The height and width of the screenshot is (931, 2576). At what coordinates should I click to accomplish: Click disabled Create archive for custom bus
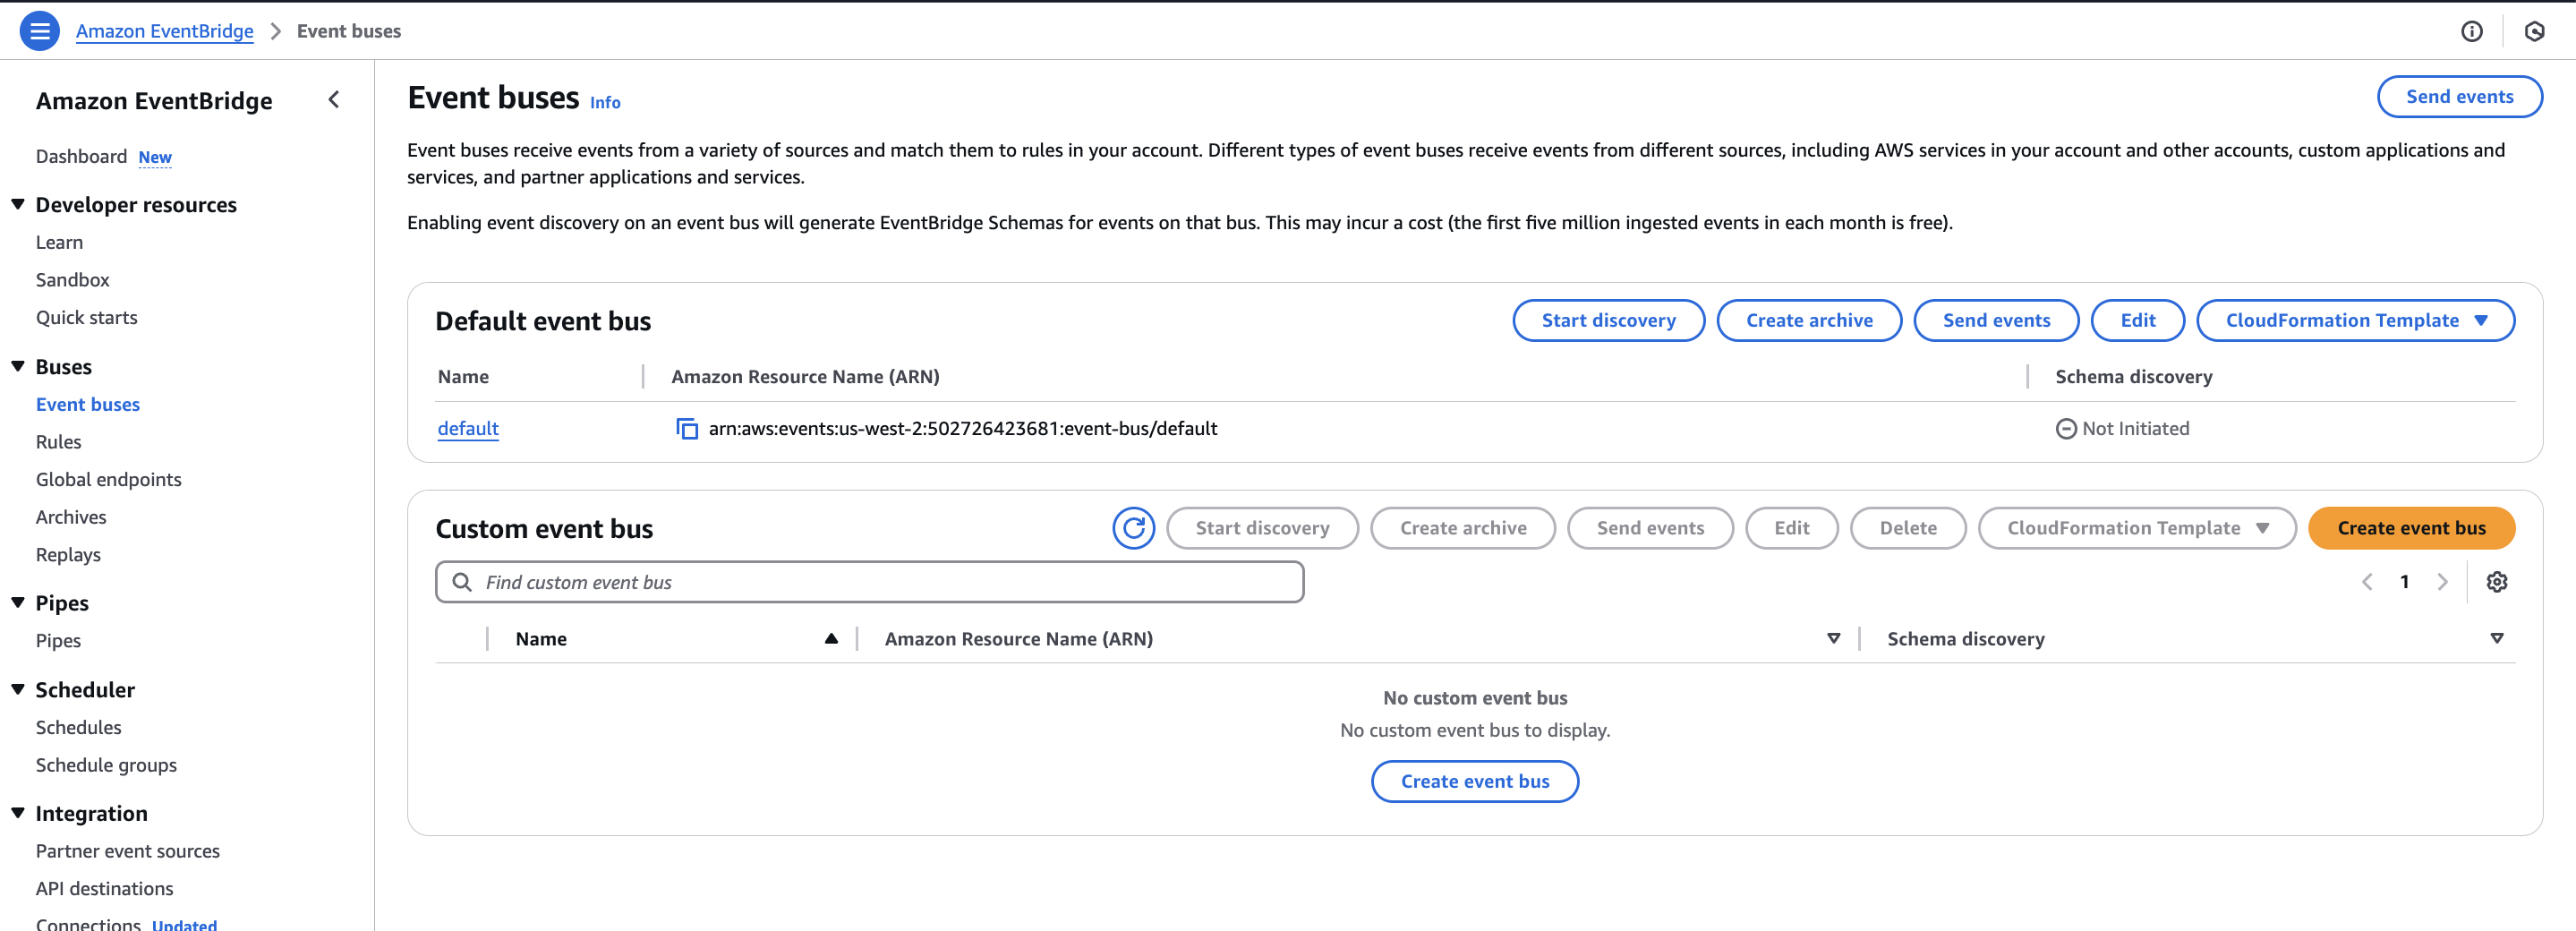tap(1463, 528)
